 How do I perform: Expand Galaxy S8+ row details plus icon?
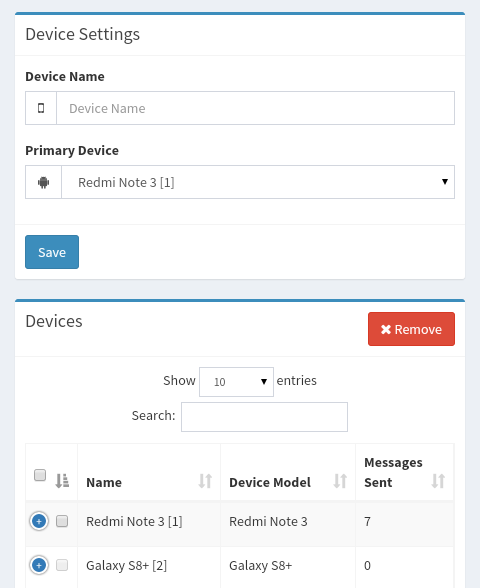click(39, 565)
